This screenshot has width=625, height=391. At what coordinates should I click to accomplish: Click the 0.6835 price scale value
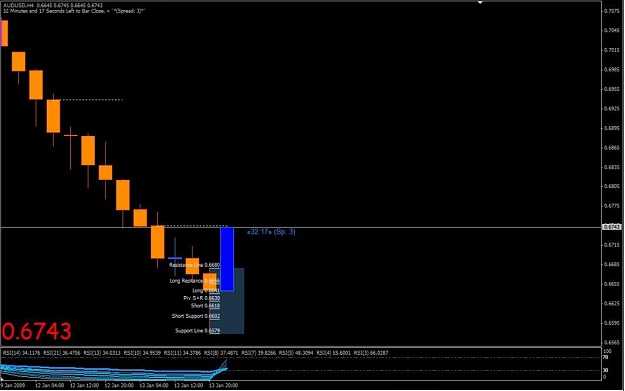[x=612, y=167]
